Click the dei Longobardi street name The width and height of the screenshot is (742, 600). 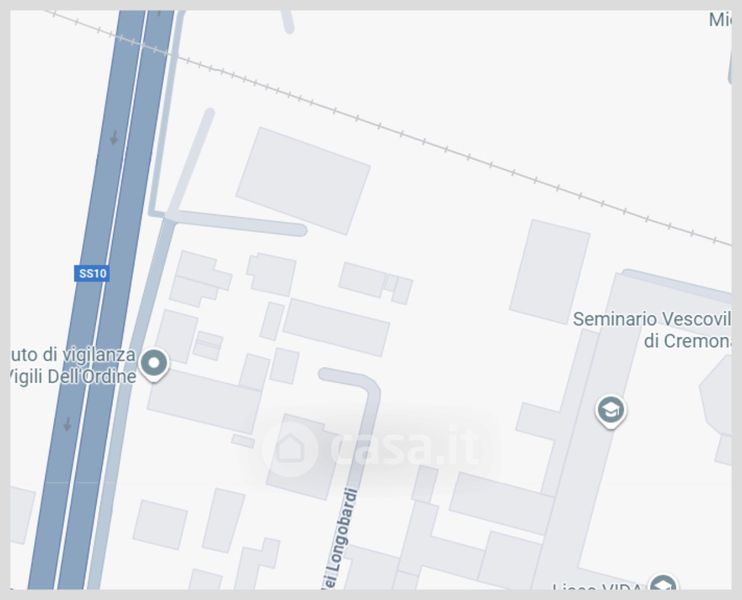click(341, 539)
